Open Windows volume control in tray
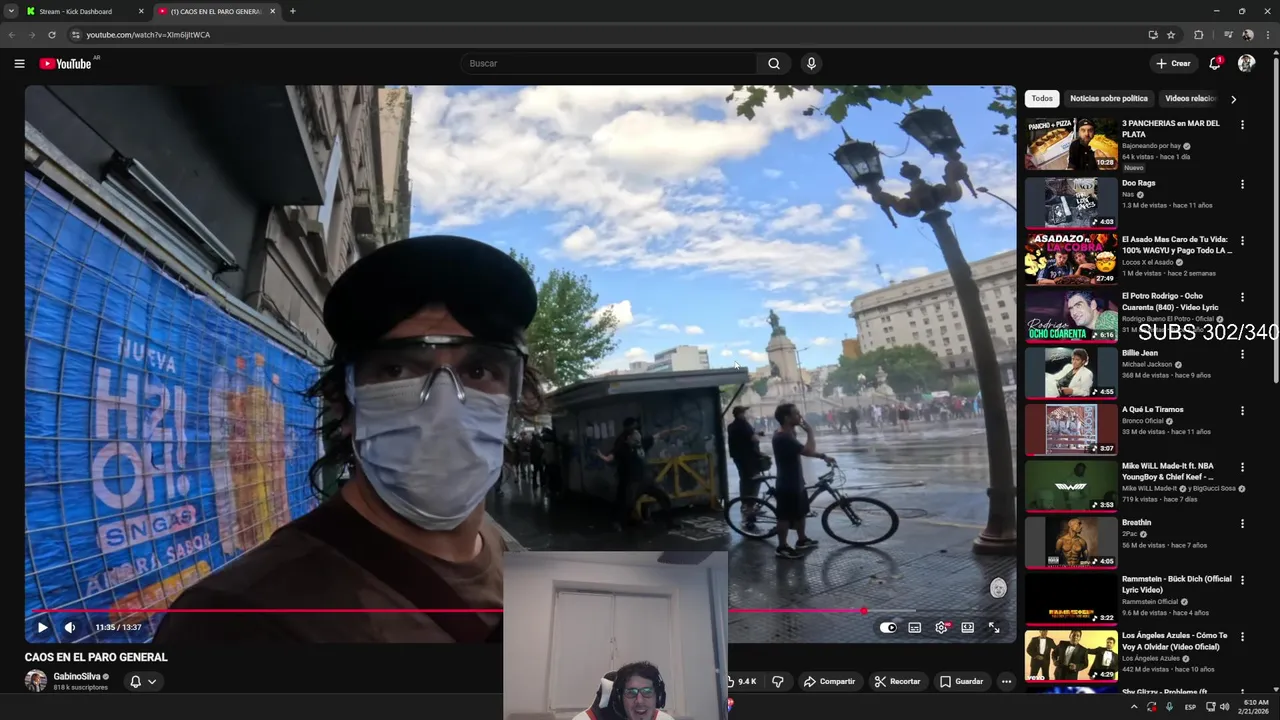This screenshot has width=1280, height=720. (1224, 706)
